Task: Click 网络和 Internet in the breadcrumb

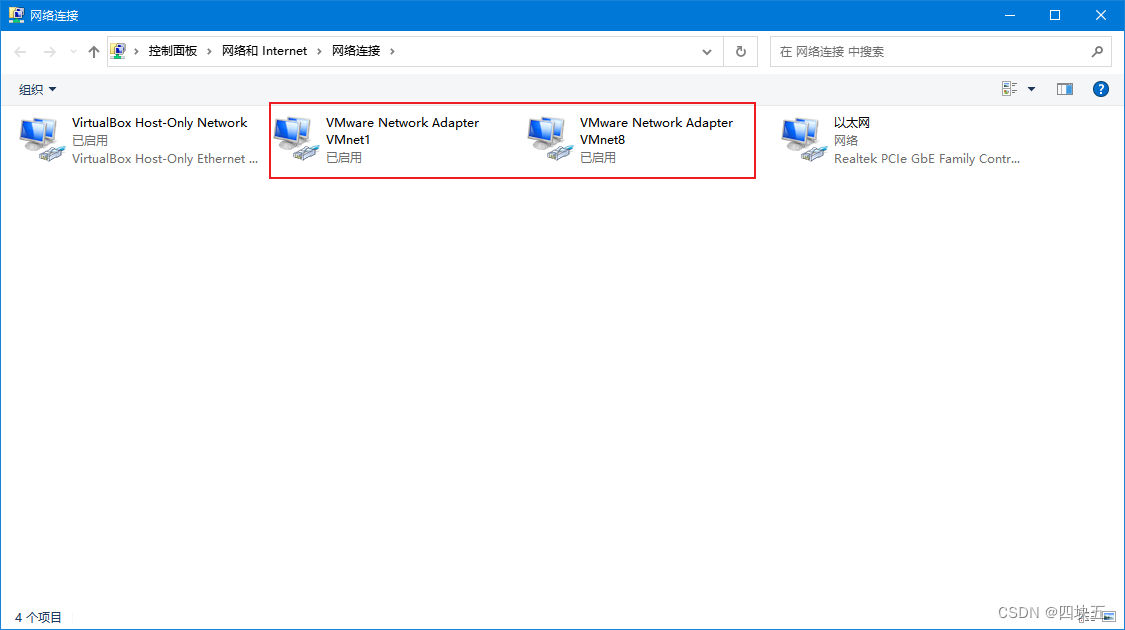Action: click(x=264, y=51)
